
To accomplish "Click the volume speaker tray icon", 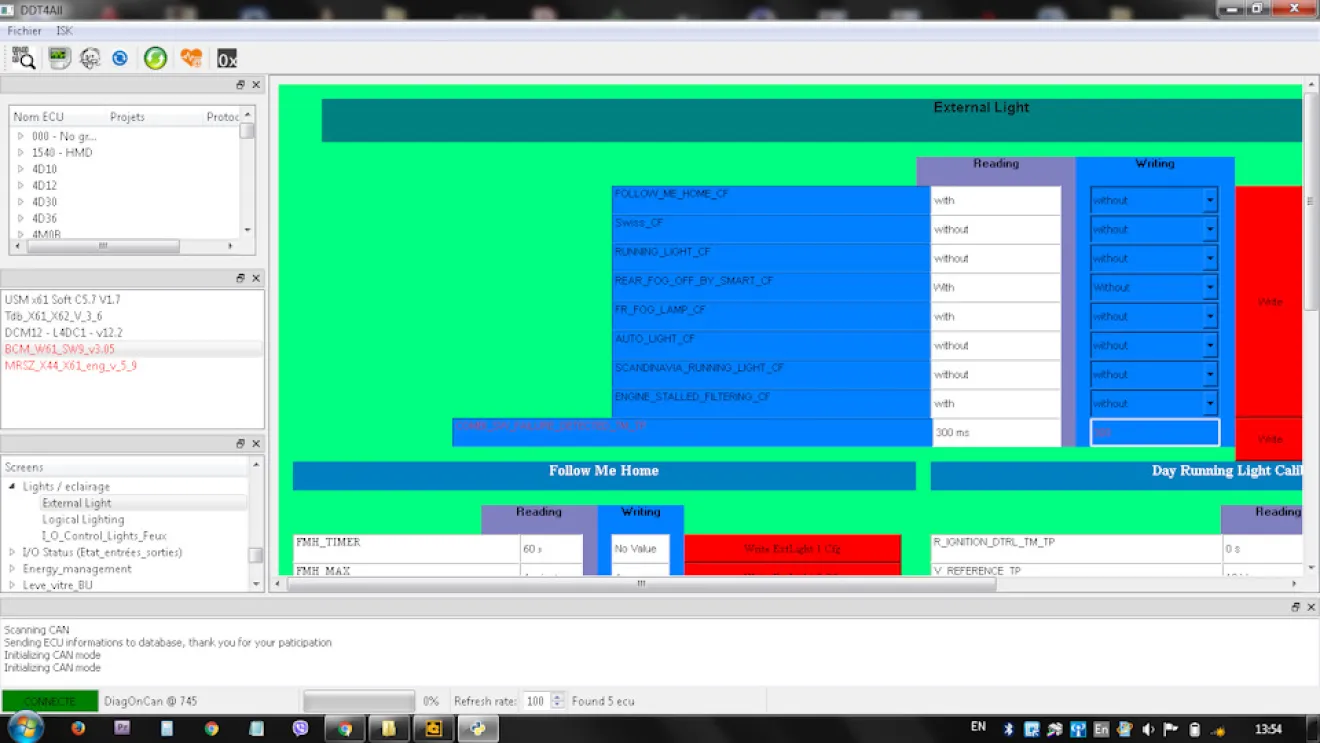I will [x=1148, y=729].
